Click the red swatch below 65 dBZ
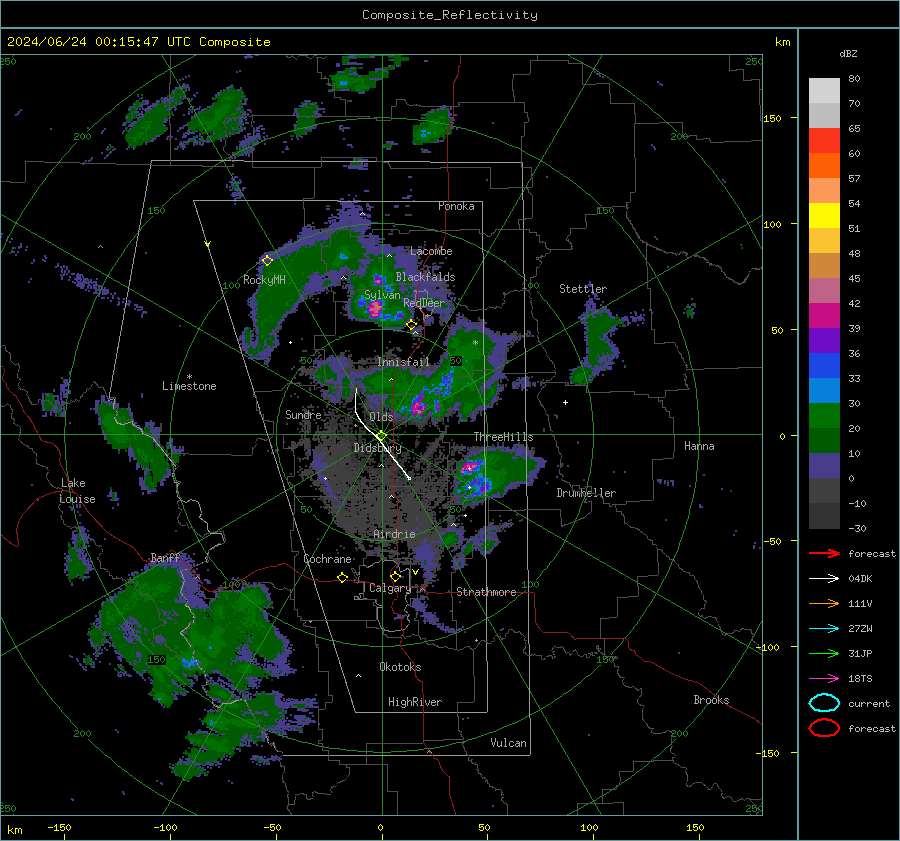Screen dimensions: 900x841 click(x=824, y=140)
